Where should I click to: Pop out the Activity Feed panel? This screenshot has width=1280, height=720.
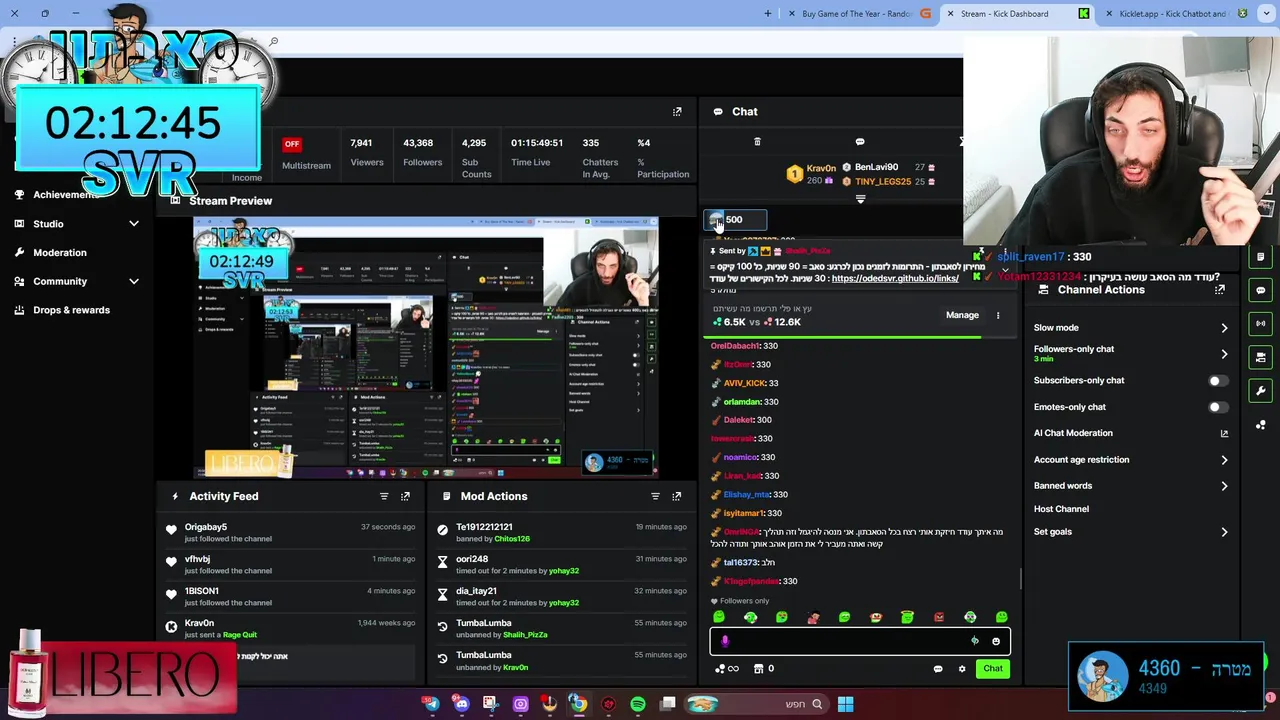pyautogui.click(x=405, y=496)
